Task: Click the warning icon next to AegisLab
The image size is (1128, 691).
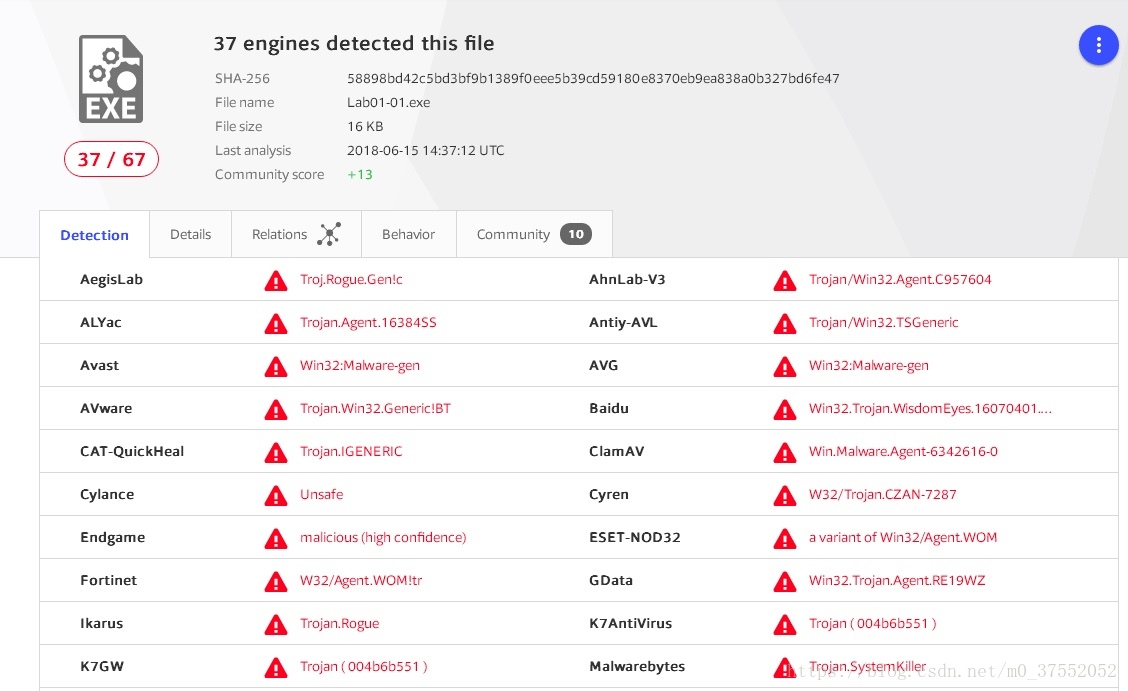Action: pyautogui.click(x=276, y=280)
